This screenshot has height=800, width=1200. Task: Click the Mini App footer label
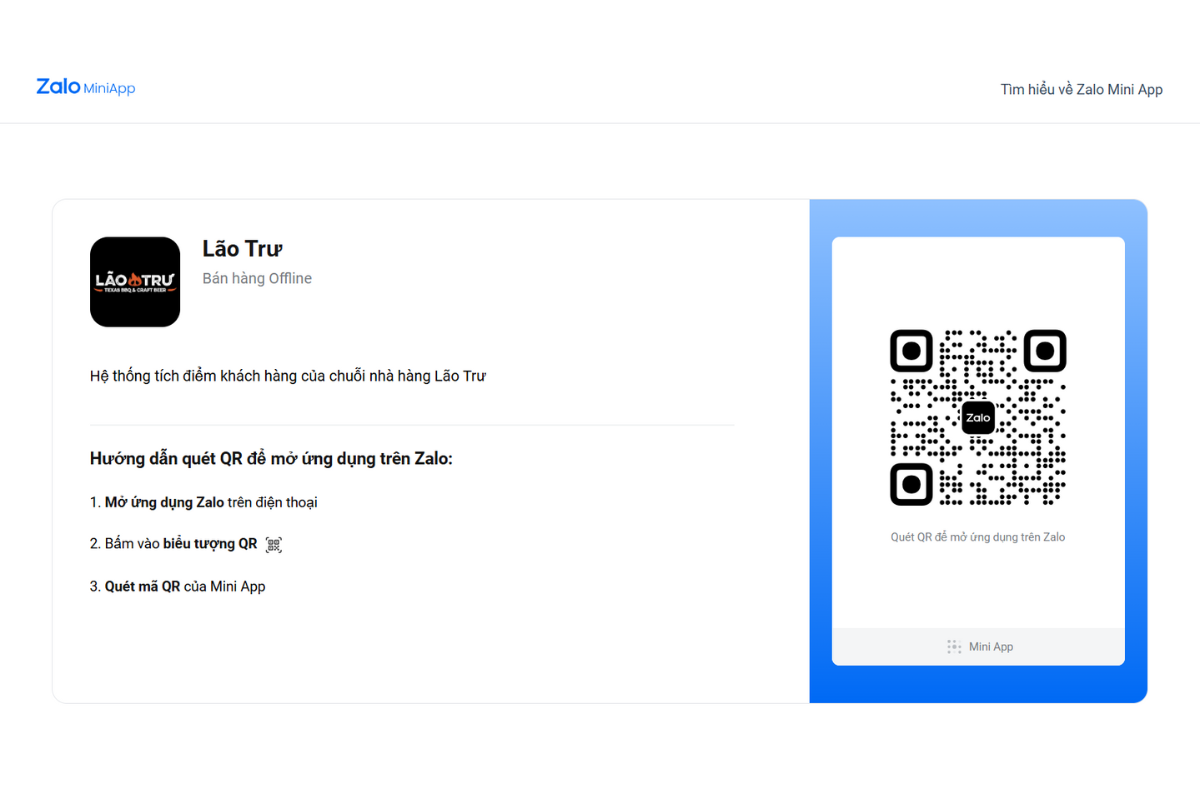991,647
